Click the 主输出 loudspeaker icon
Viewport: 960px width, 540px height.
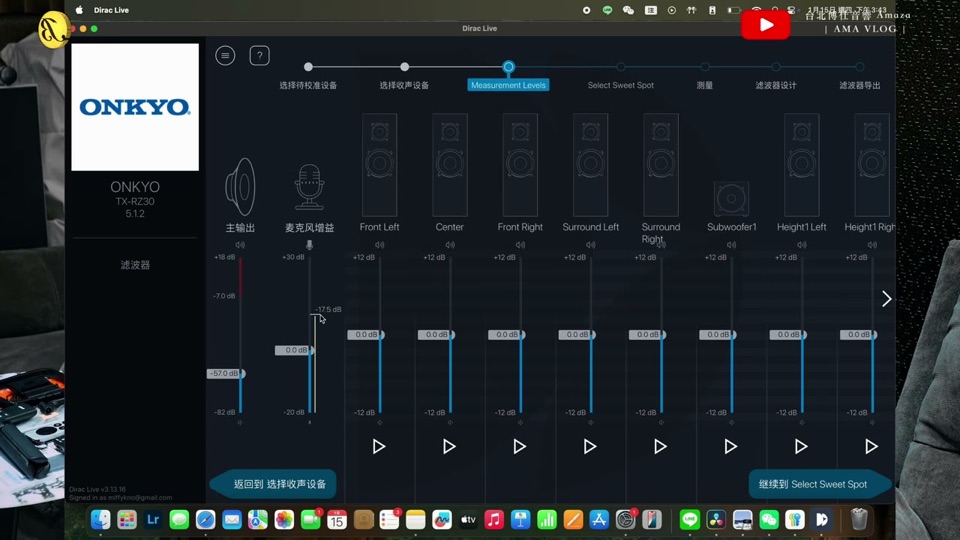[x=240, y=187]
